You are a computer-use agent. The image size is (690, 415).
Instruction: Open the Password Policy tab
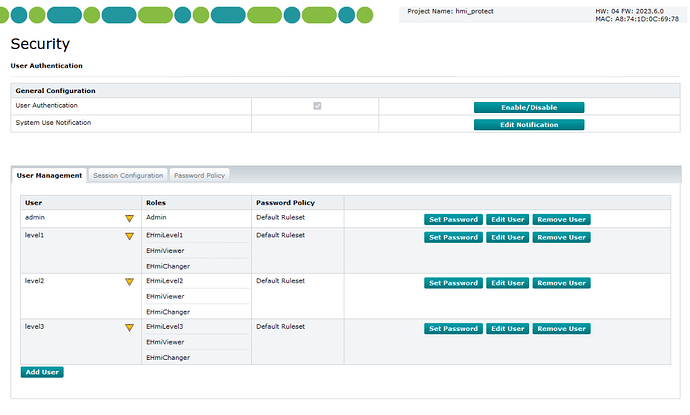200,175
